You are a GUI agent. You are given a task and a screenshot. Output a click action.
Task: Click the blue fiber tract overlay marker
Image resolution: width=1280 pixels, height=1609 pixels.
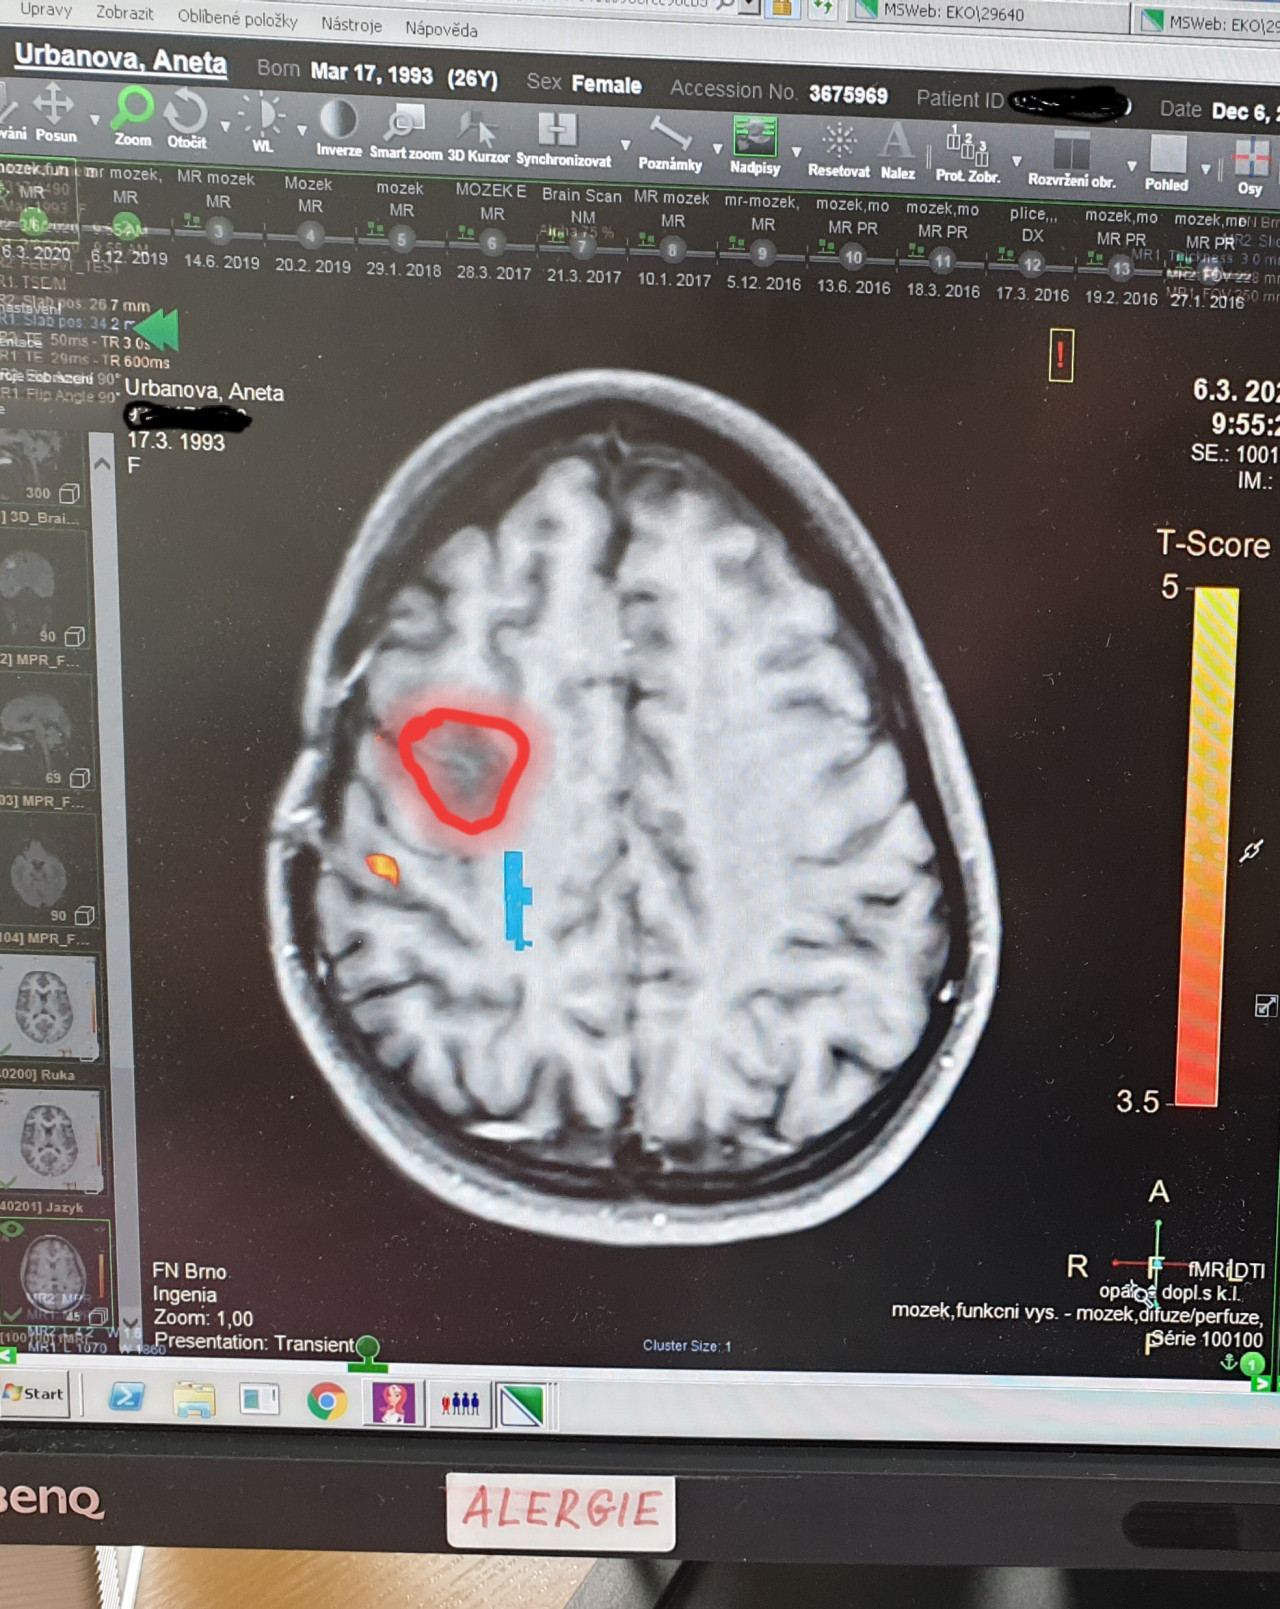coord(516,899)
